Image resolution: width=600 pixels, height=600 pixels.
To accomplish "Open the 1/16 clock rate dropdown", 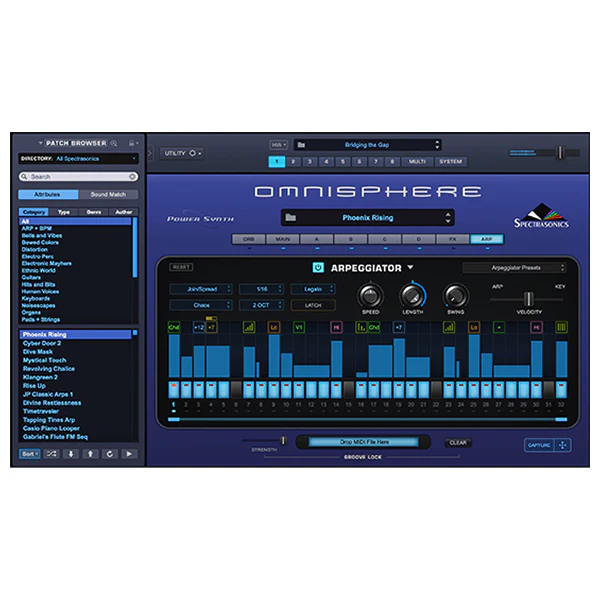I will pos(261,289).
